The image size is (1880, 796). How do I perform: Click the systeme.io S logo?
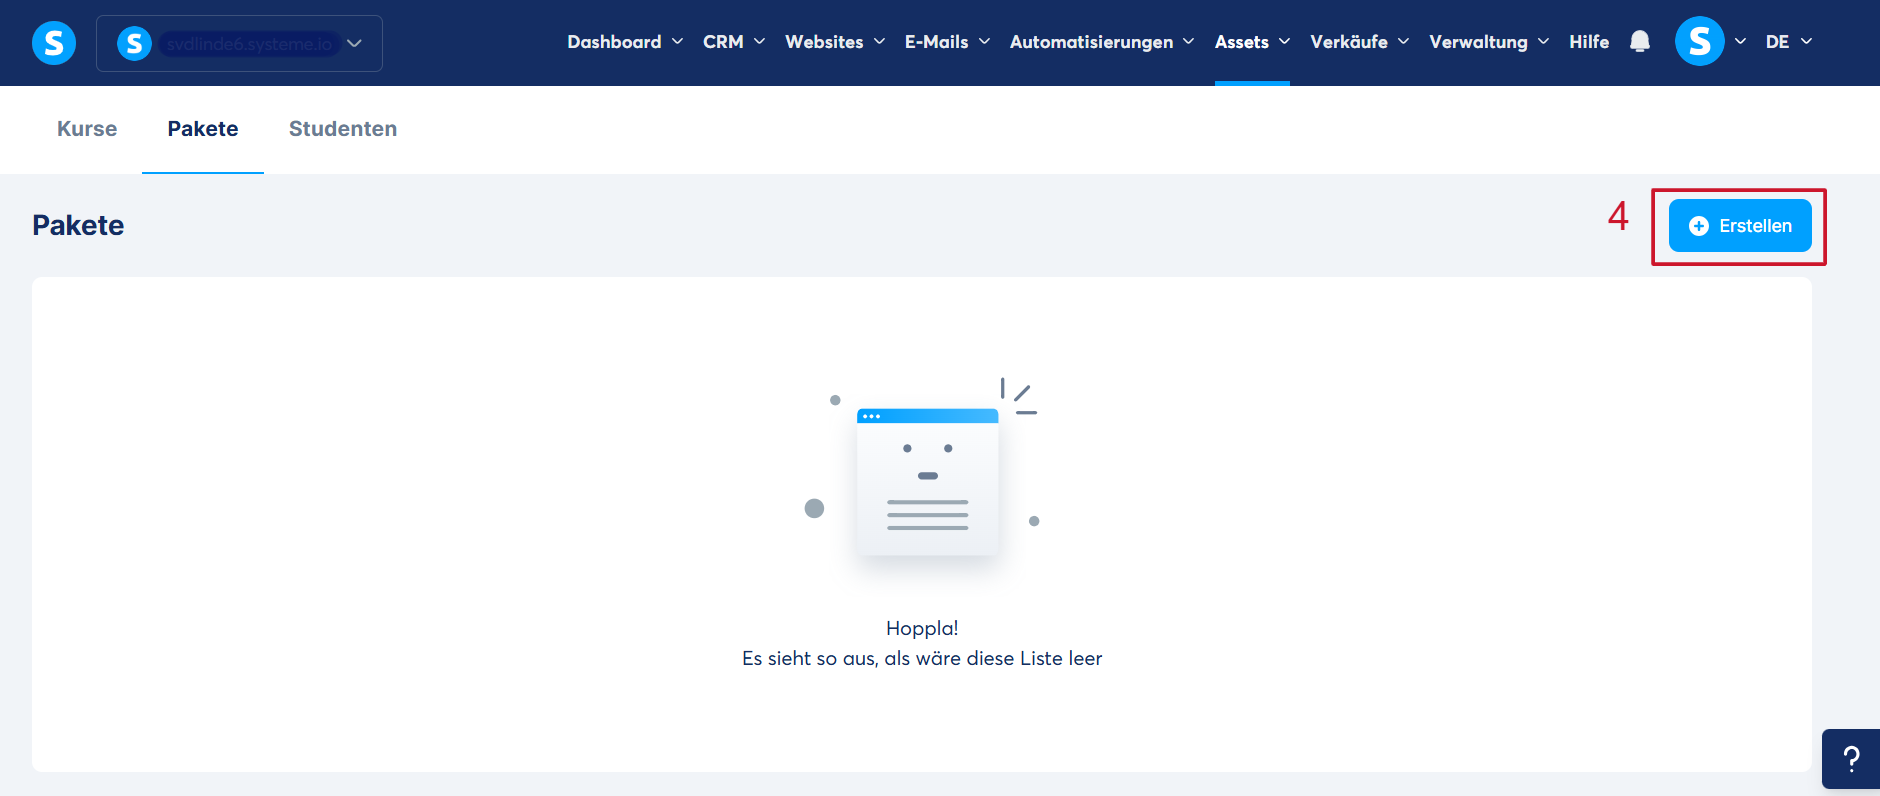coord(54,43)
